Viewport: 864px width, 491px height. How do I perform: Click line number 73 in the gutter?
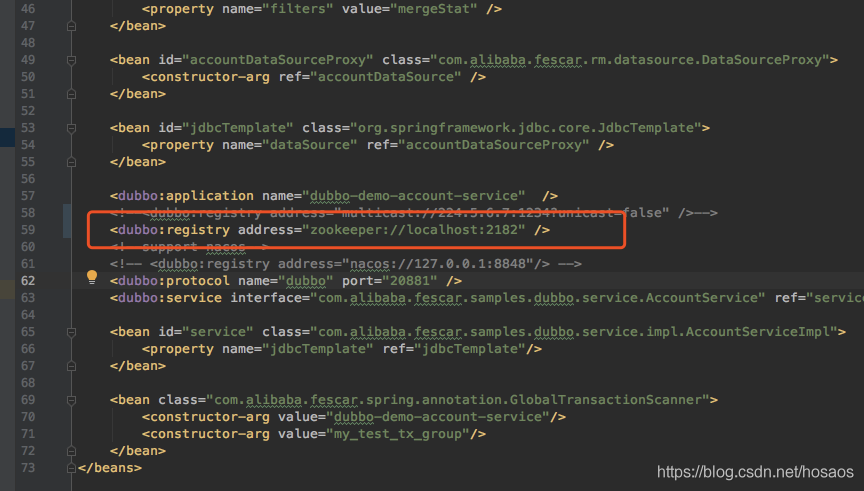(28, 468)
